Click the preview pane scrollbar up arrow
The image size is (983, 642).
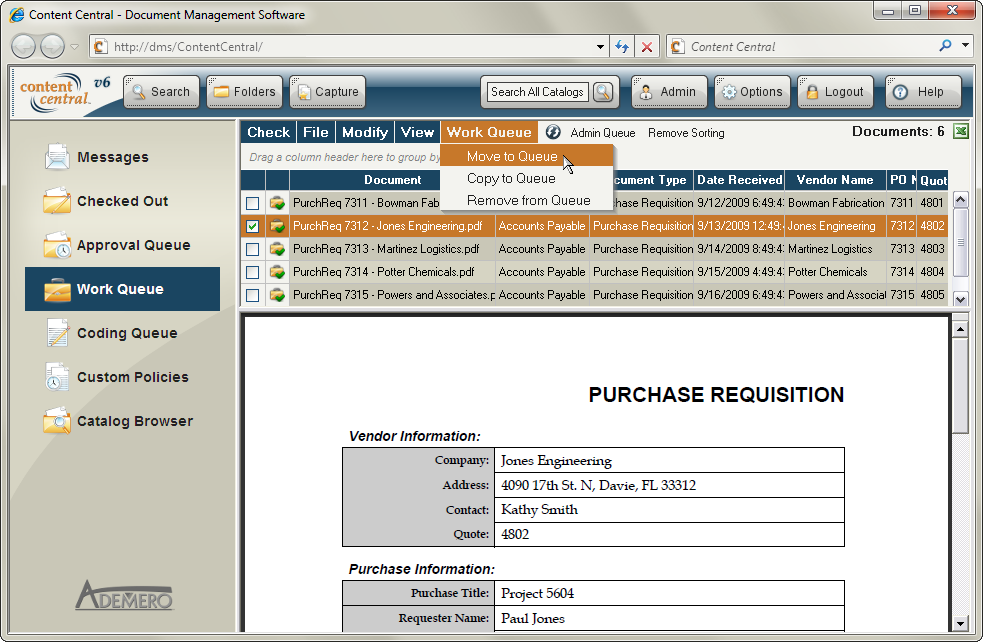click(x=960, y=329)
